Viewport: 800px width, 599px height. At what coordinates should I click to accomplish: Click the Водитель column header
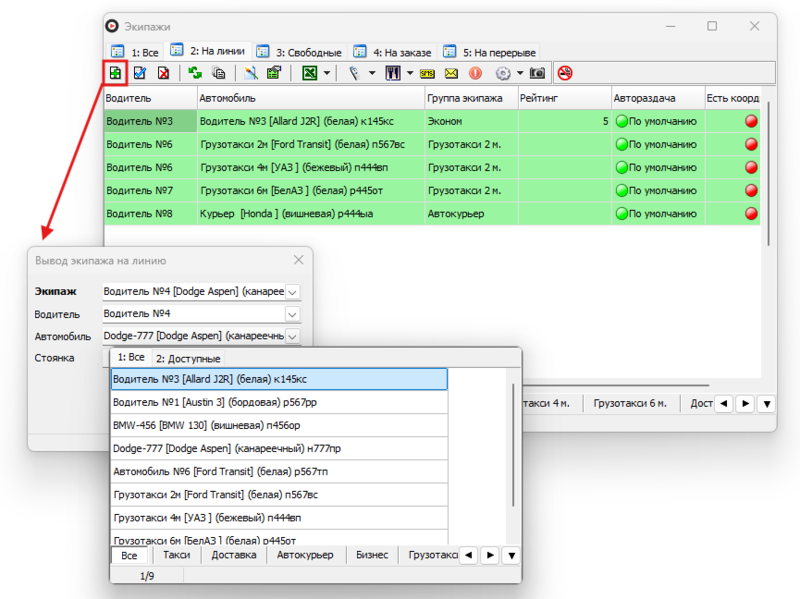pyautogui.click(x=151, y=98)
